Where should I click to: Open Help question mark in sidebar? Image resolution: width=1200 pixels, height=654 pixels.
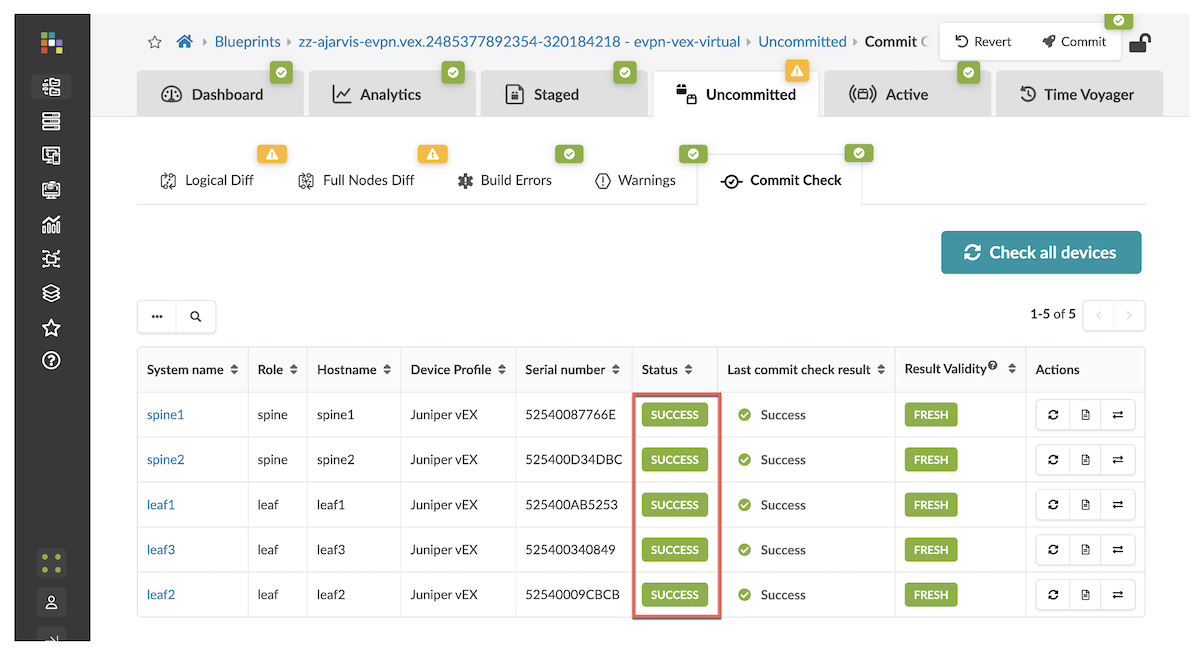point(51,361)
